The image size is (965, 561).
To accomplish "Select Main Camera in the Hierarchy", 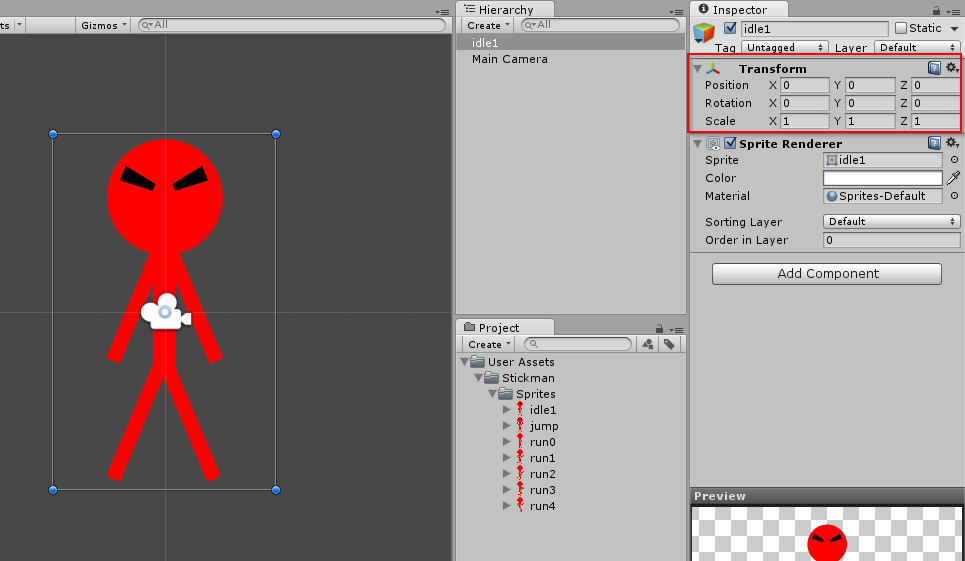I will 510,59.
